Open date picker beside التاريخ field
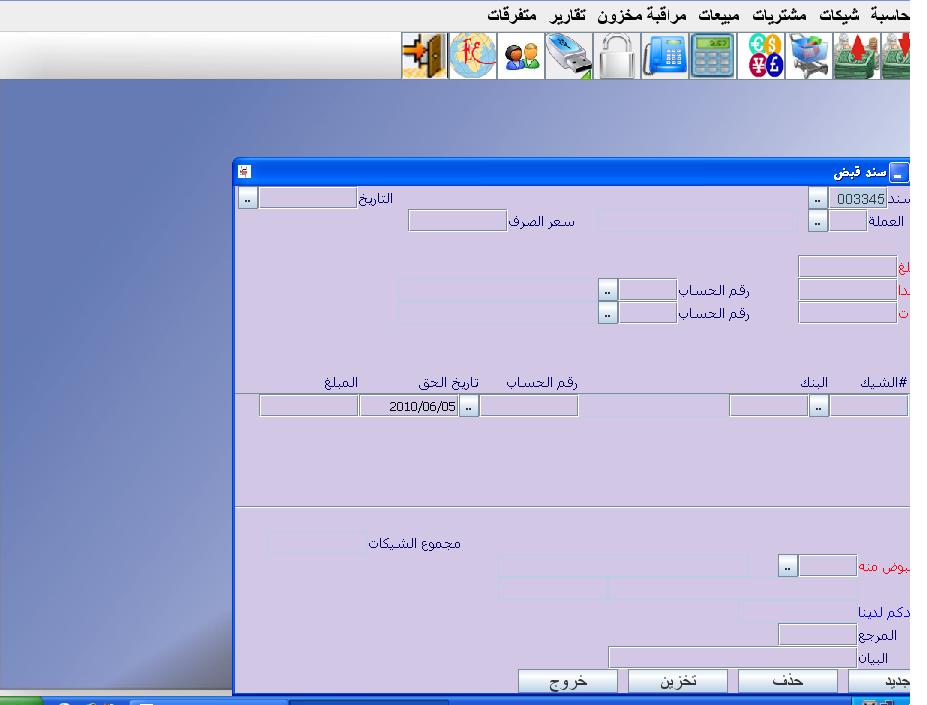Viewport: 927px width, 705px height. [247, 198]
